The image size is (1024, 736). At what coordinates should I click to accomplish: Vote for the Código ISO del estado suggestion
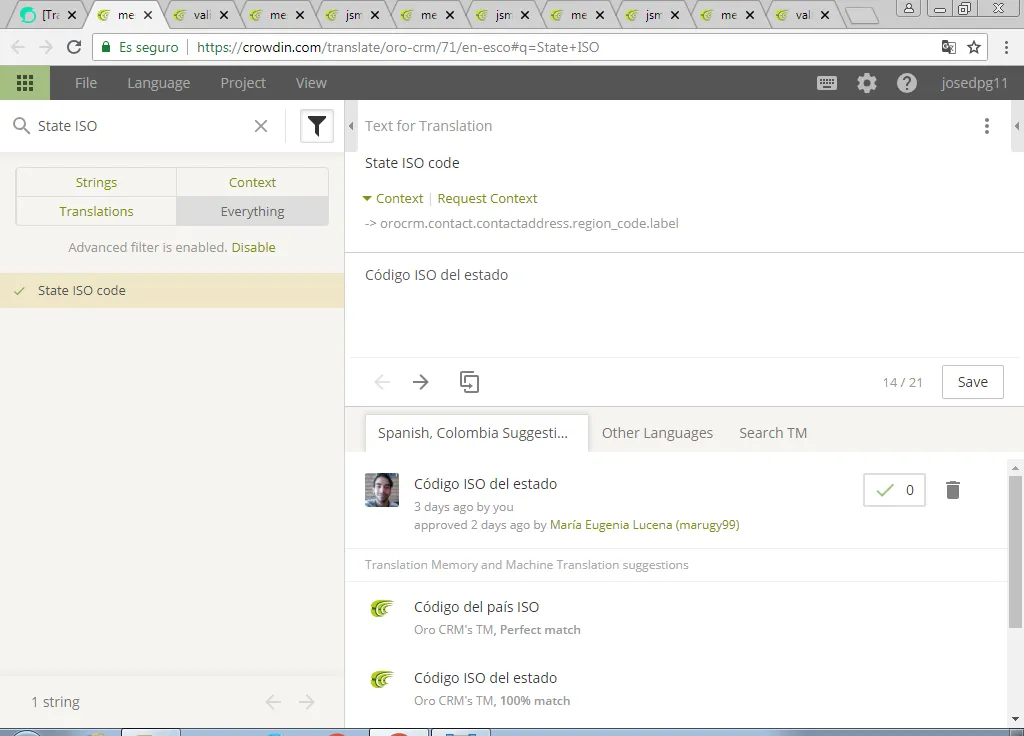tap(894, 490)
